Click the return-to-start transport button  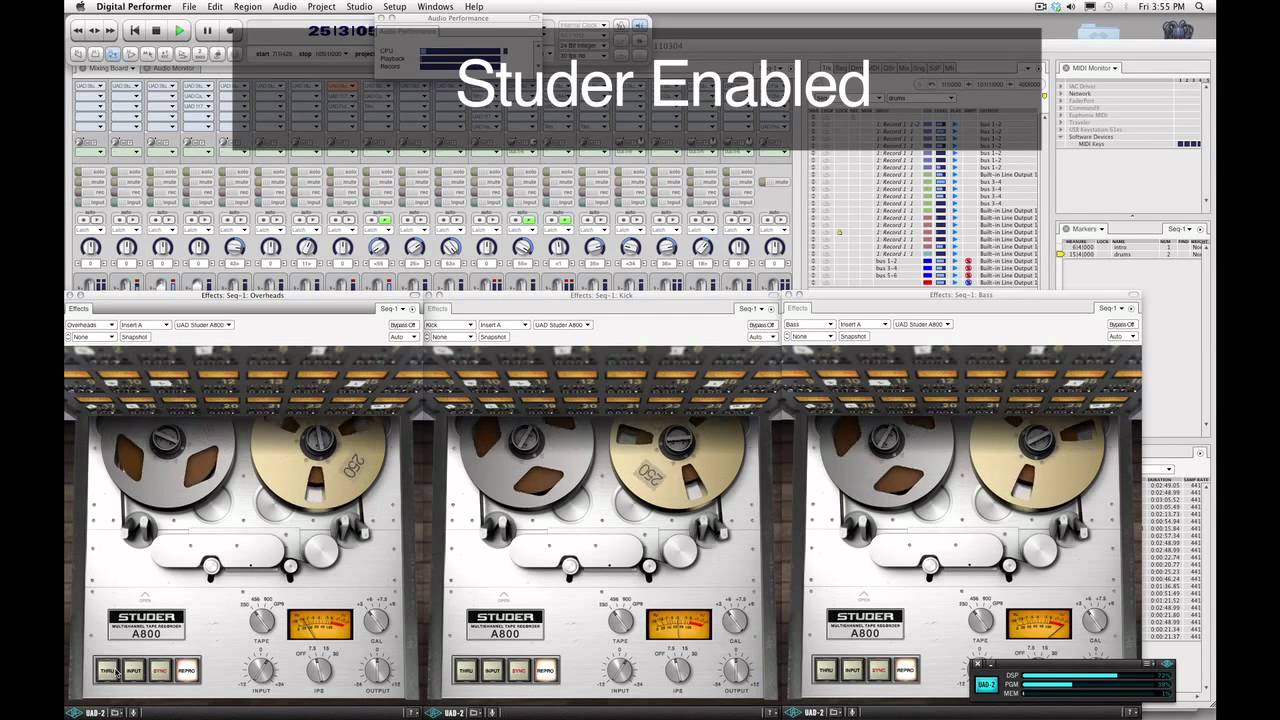click(135, 31)
